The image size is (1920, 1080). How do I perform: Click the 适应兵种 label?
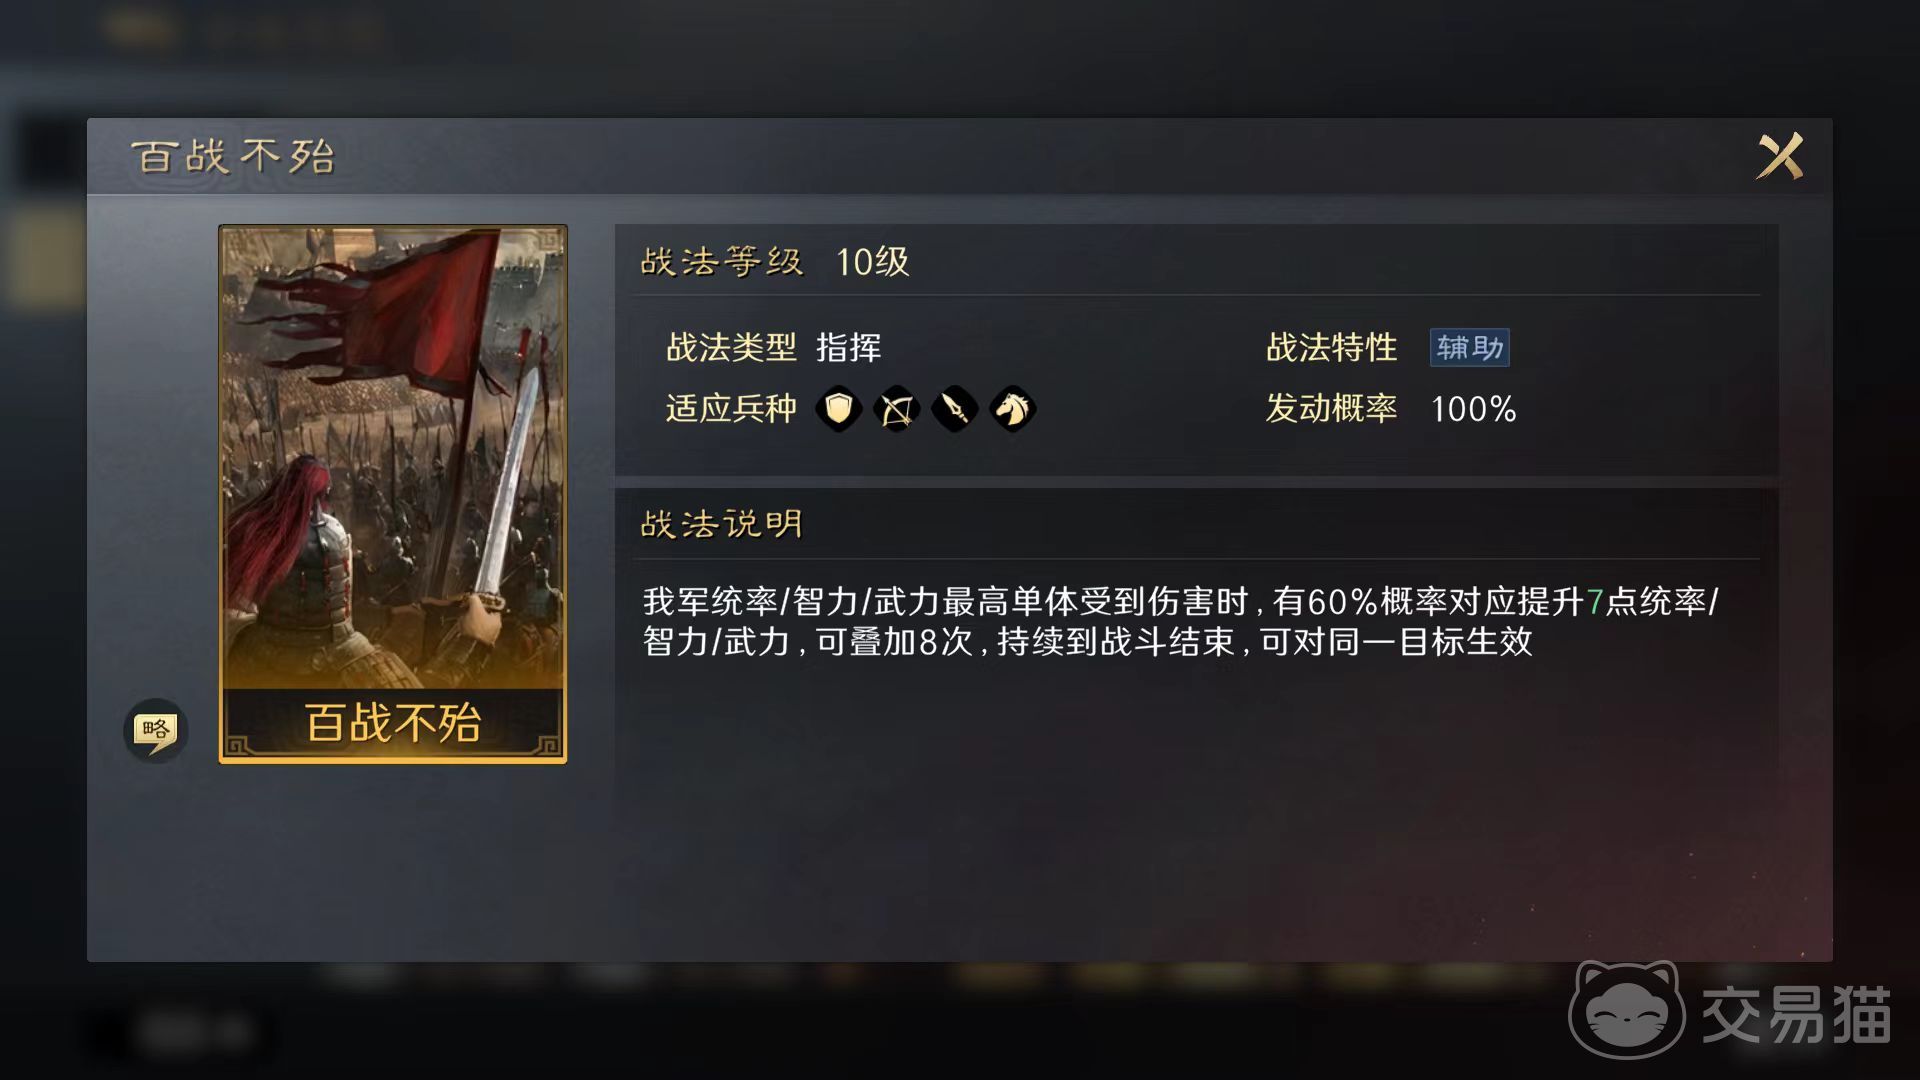click(731, 409)
